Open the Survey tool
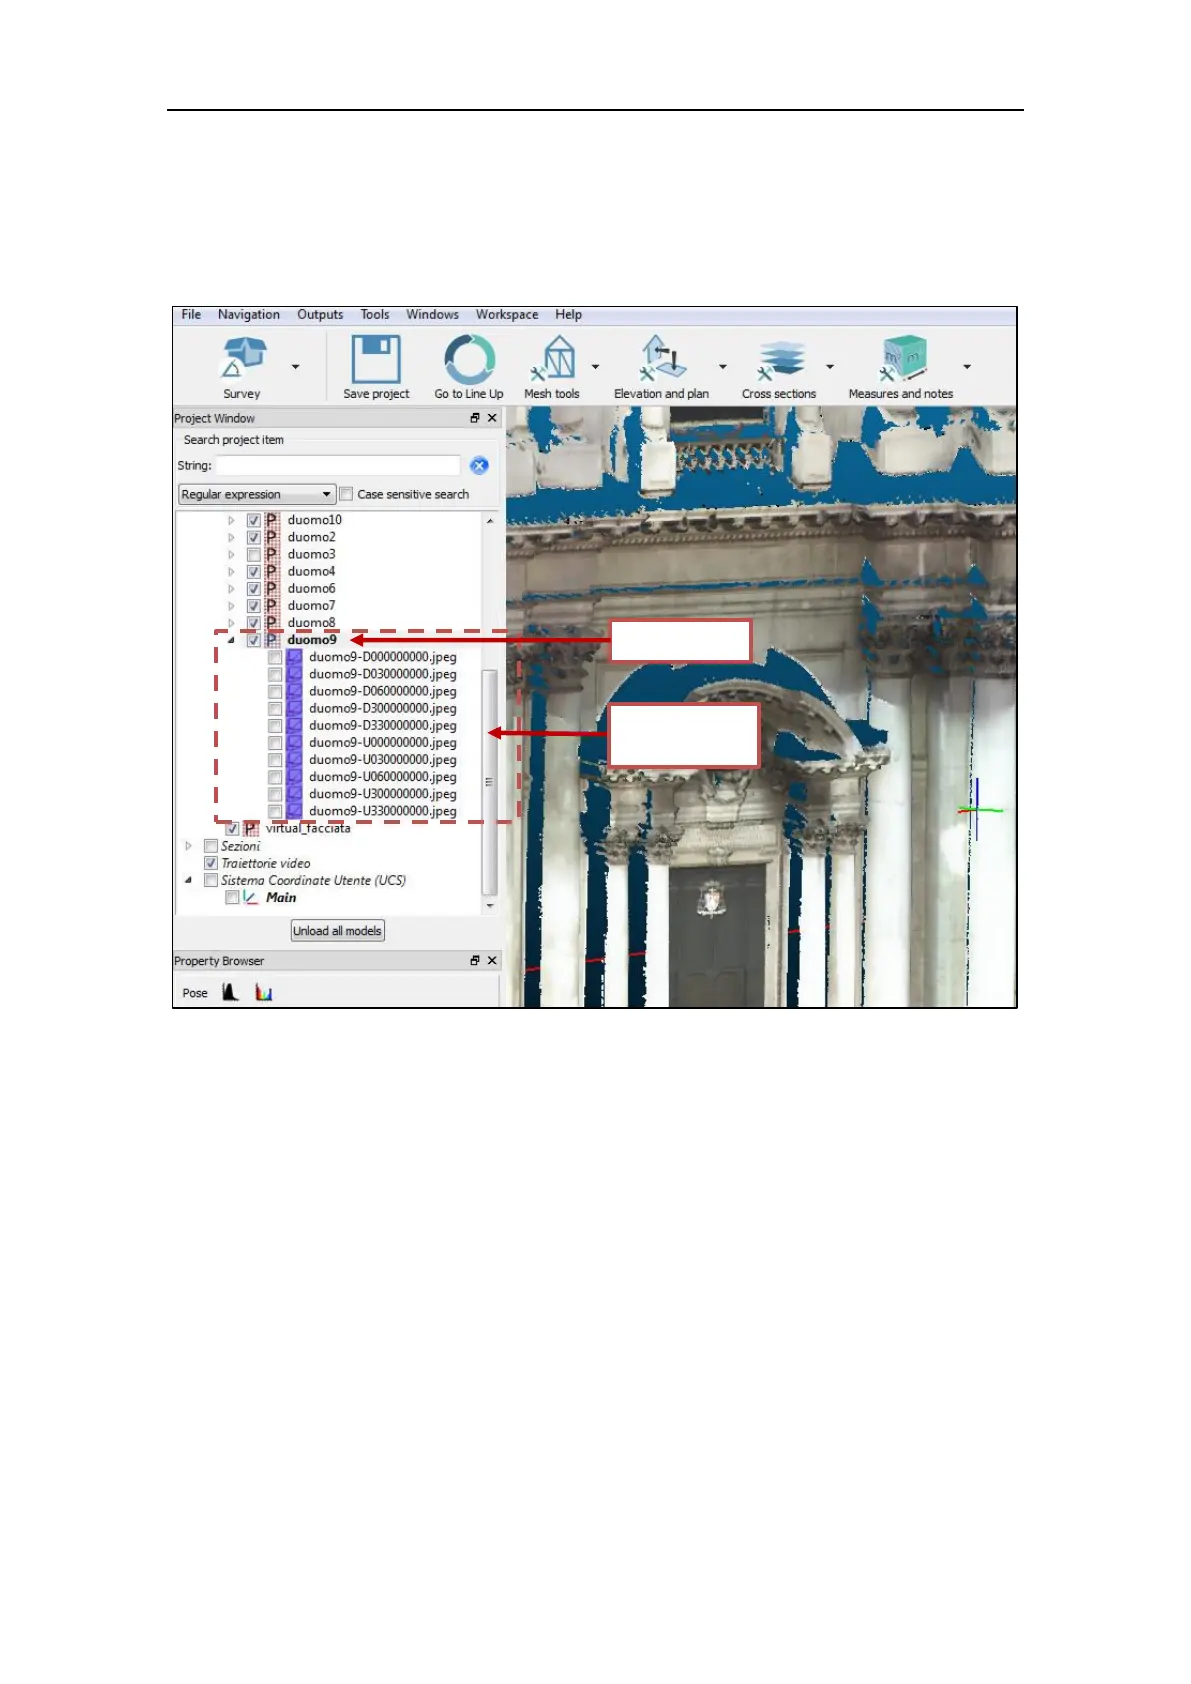This screenshot has width=1191, height=1684. (x=244, y=367)
